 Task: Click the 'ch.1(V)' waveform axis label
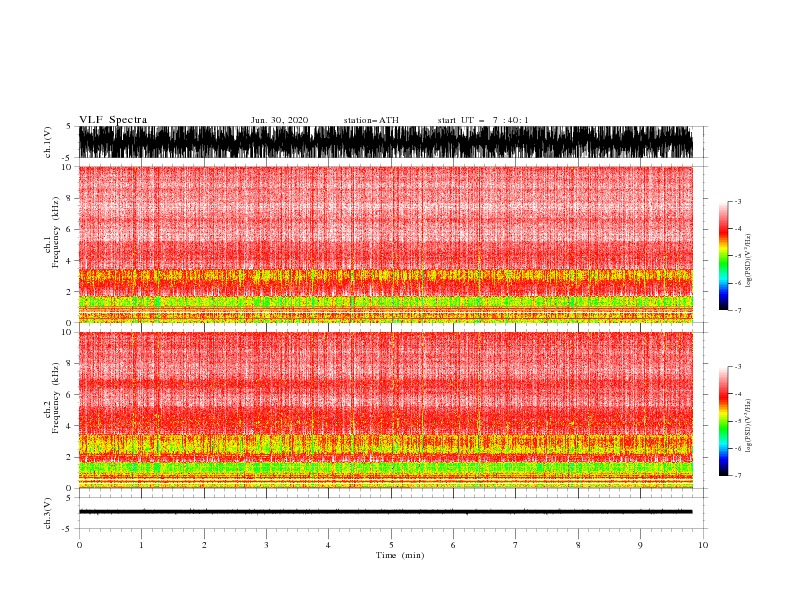tap(48, 142)
